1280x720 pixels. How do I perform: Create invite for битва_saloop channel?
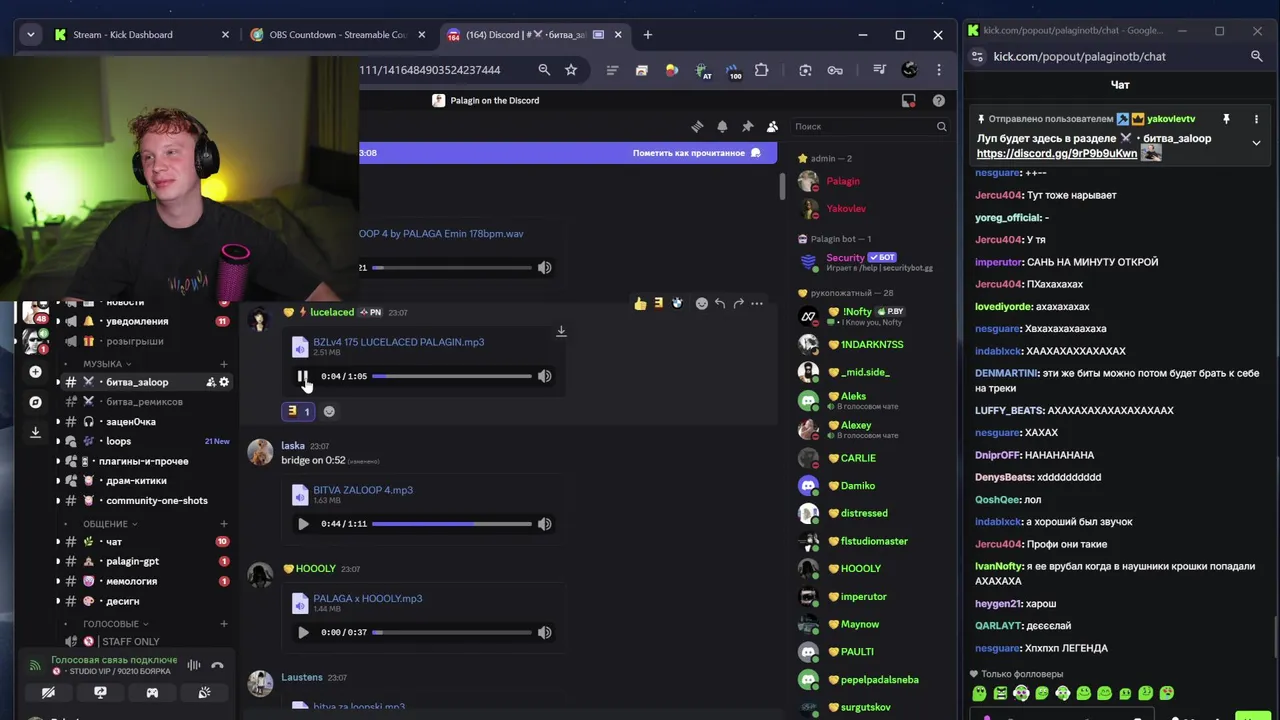click(x=211, y=382)
